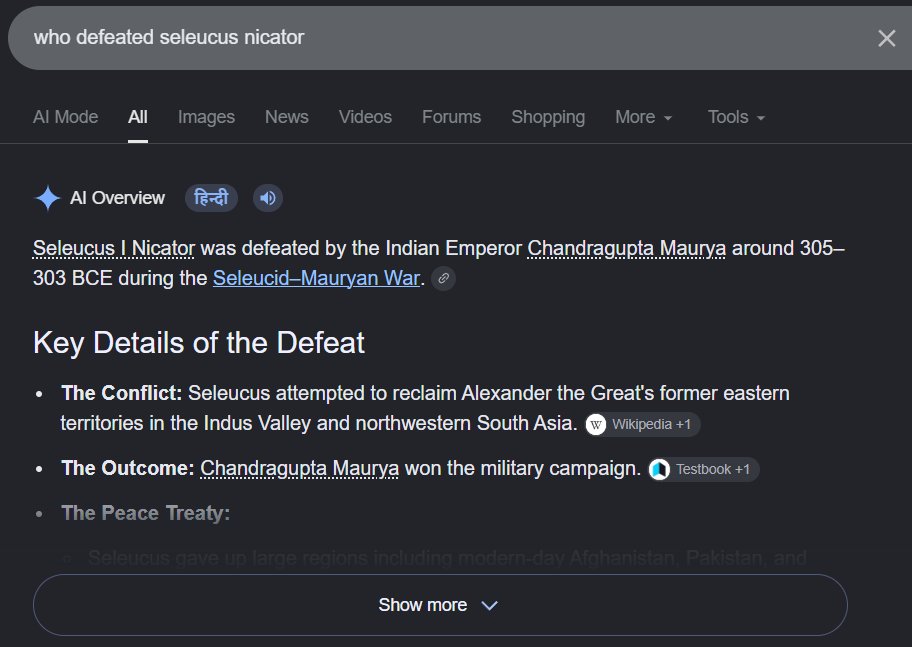The width and height of the screenshot is (912, 647).
Task: Click the copy link chain icon
Action: click(443, 278)
